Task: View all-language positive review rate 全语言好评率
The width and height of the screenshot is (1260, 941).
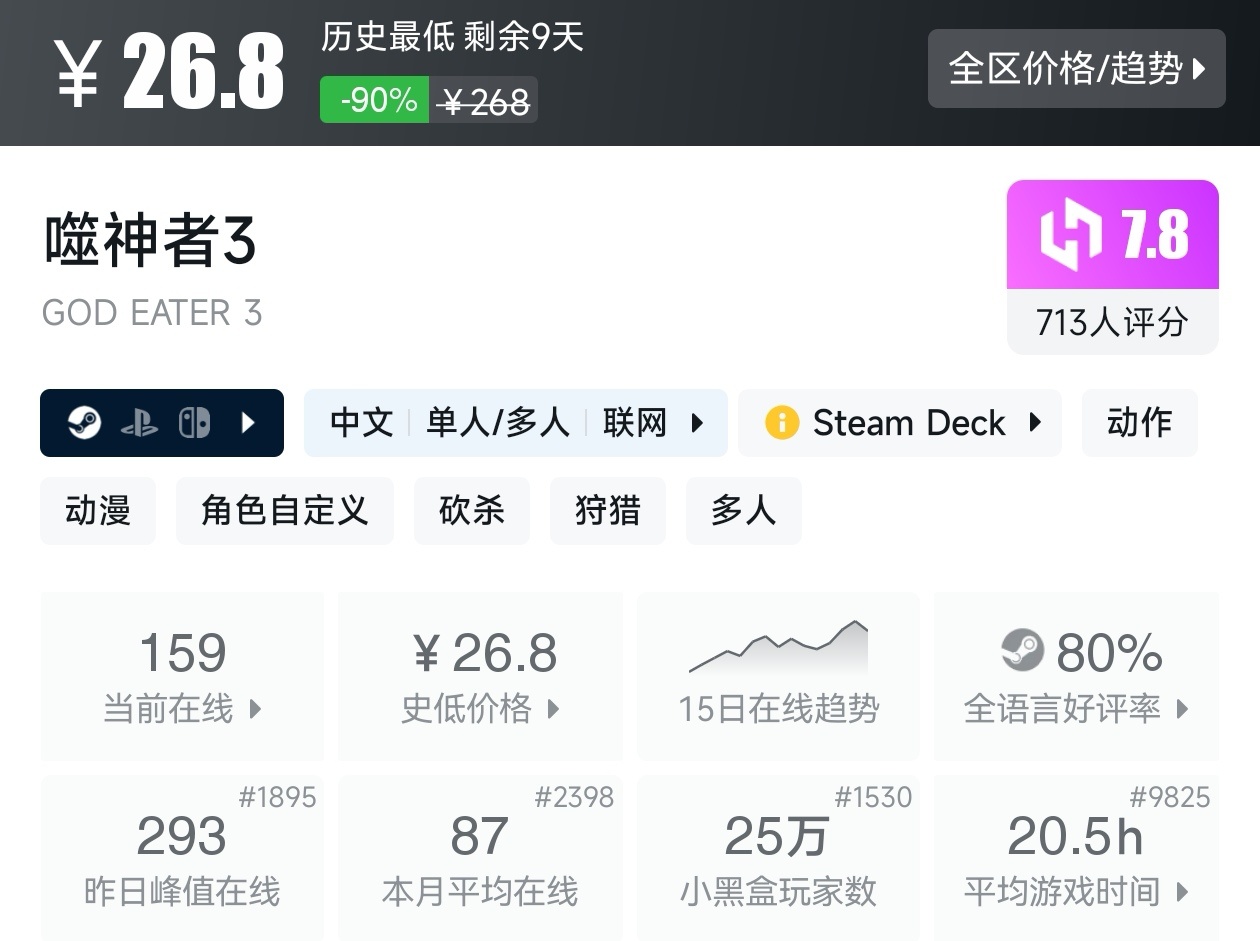Action: click(1076, 675)
